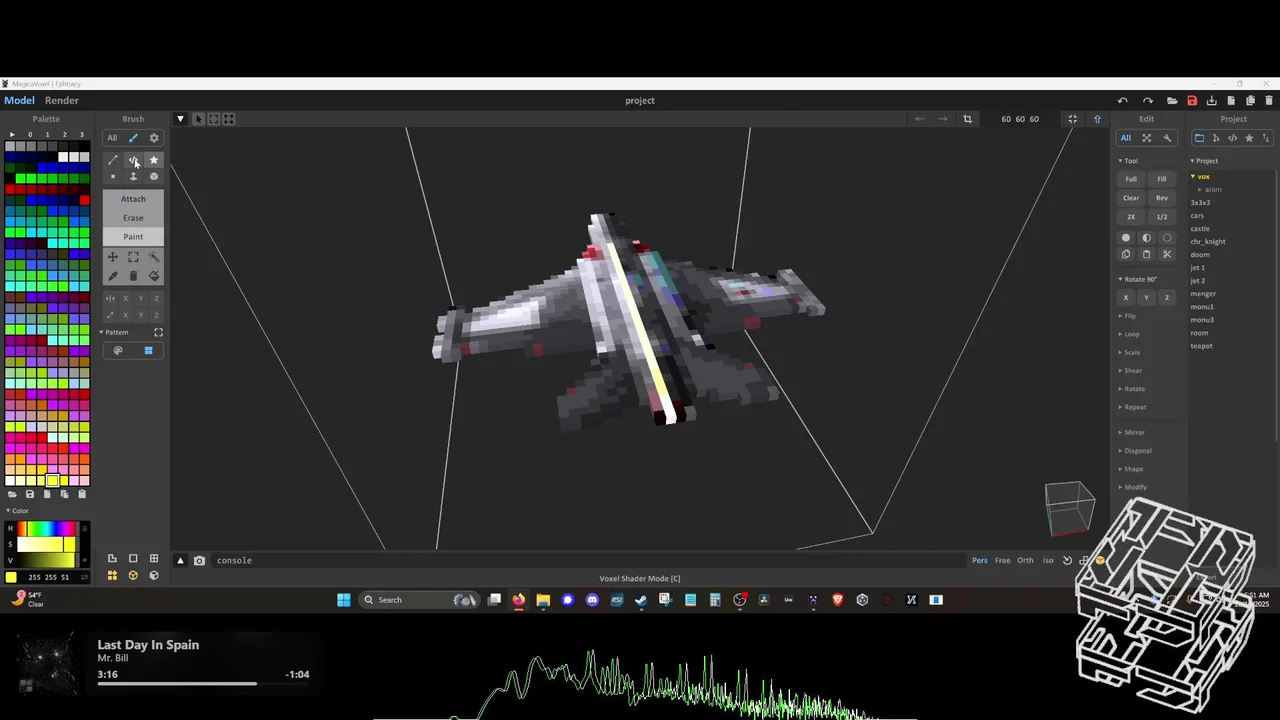Select the box brush cube icon
1280x720 pixels.
coord(154,177)
